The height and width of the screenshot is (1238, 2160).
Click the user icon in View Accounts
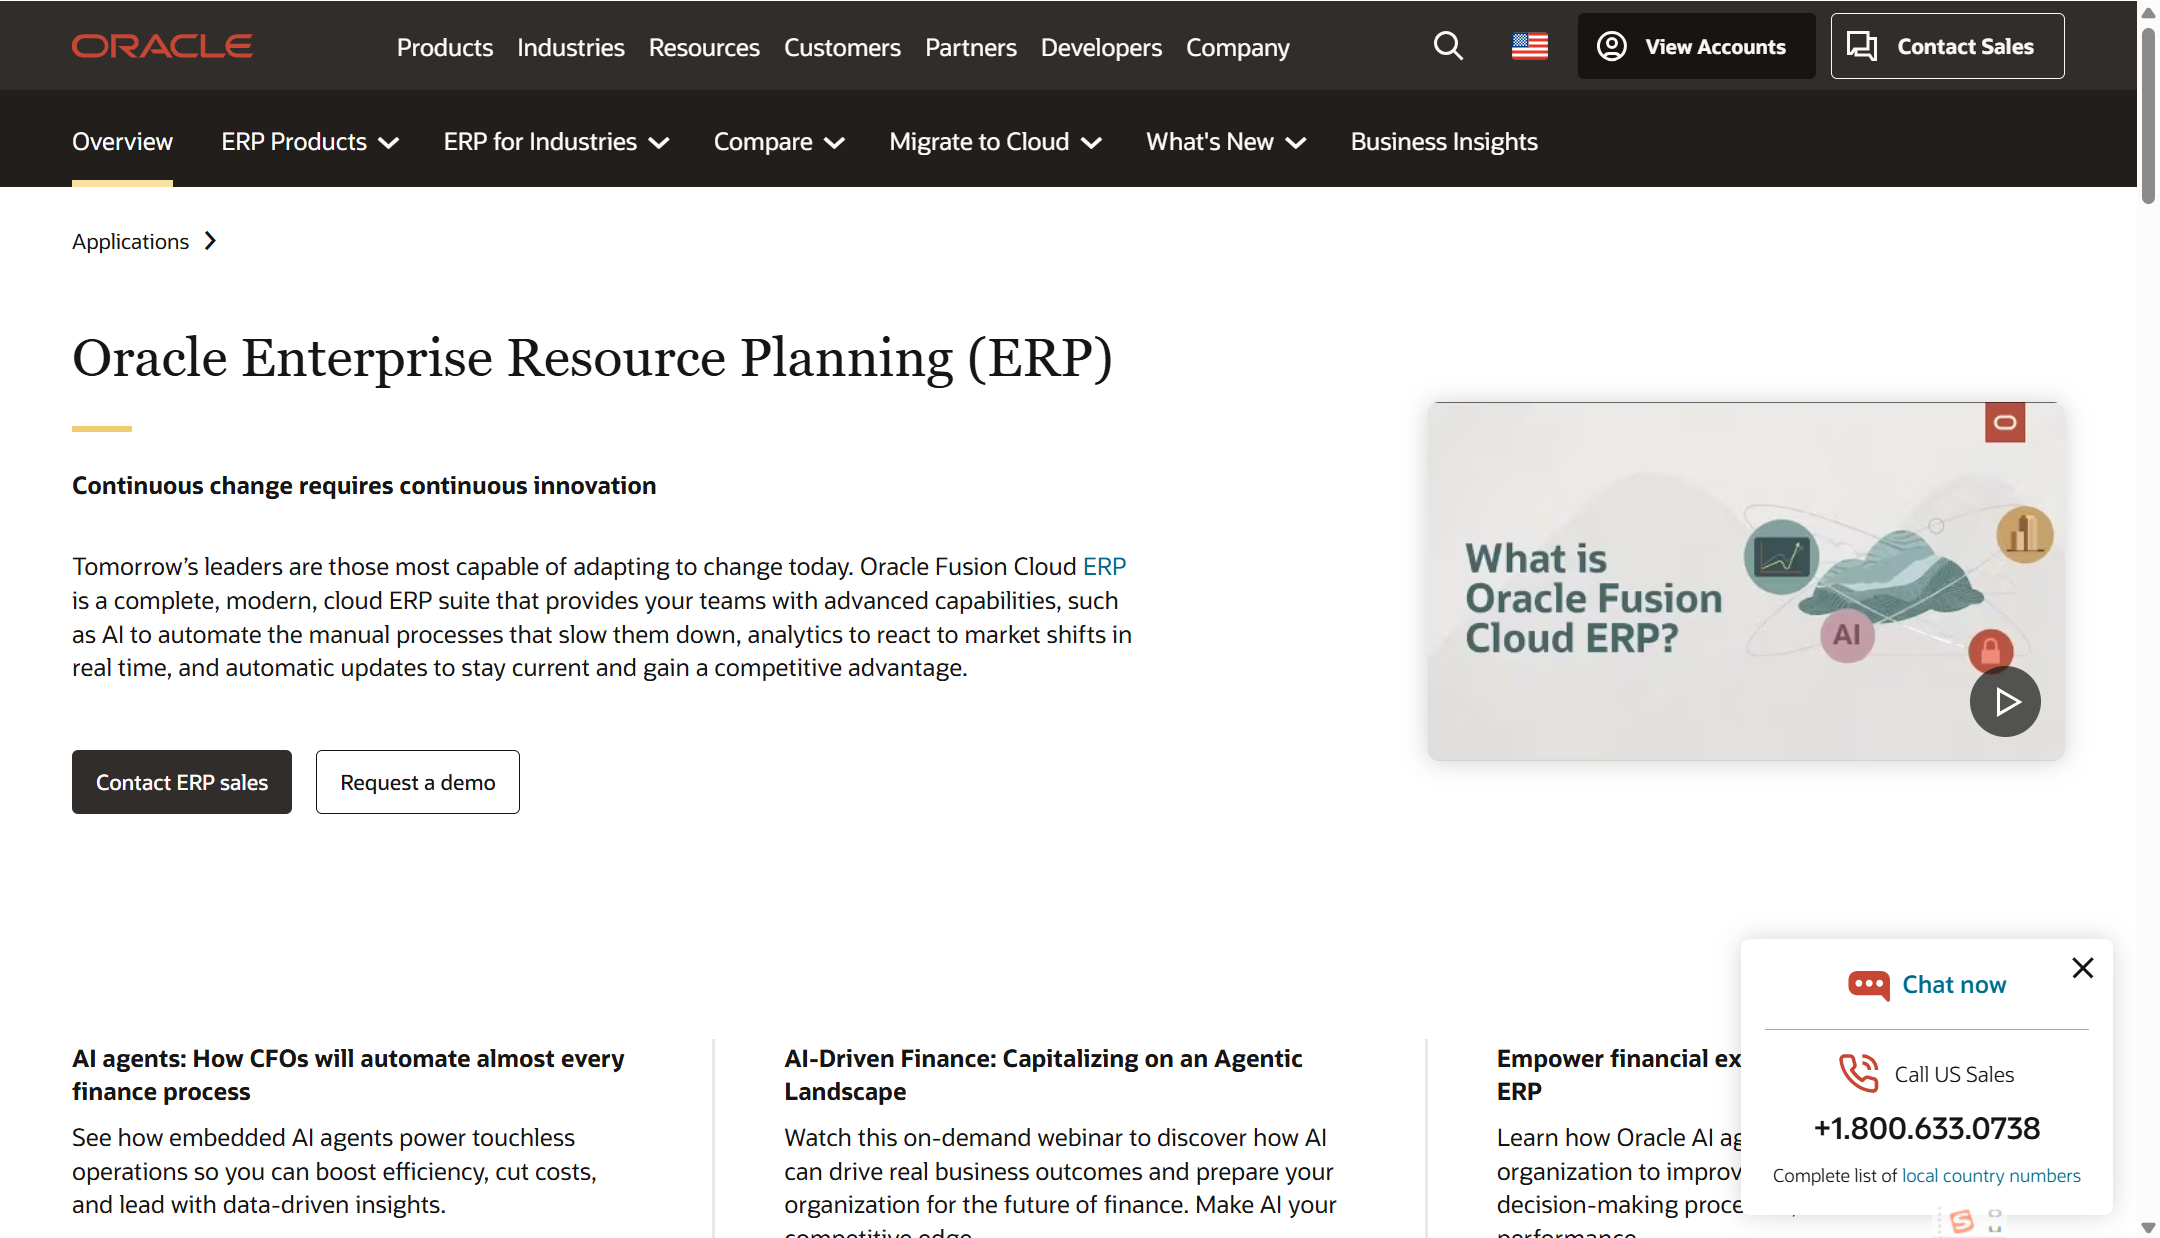[x=1611, y=46]
